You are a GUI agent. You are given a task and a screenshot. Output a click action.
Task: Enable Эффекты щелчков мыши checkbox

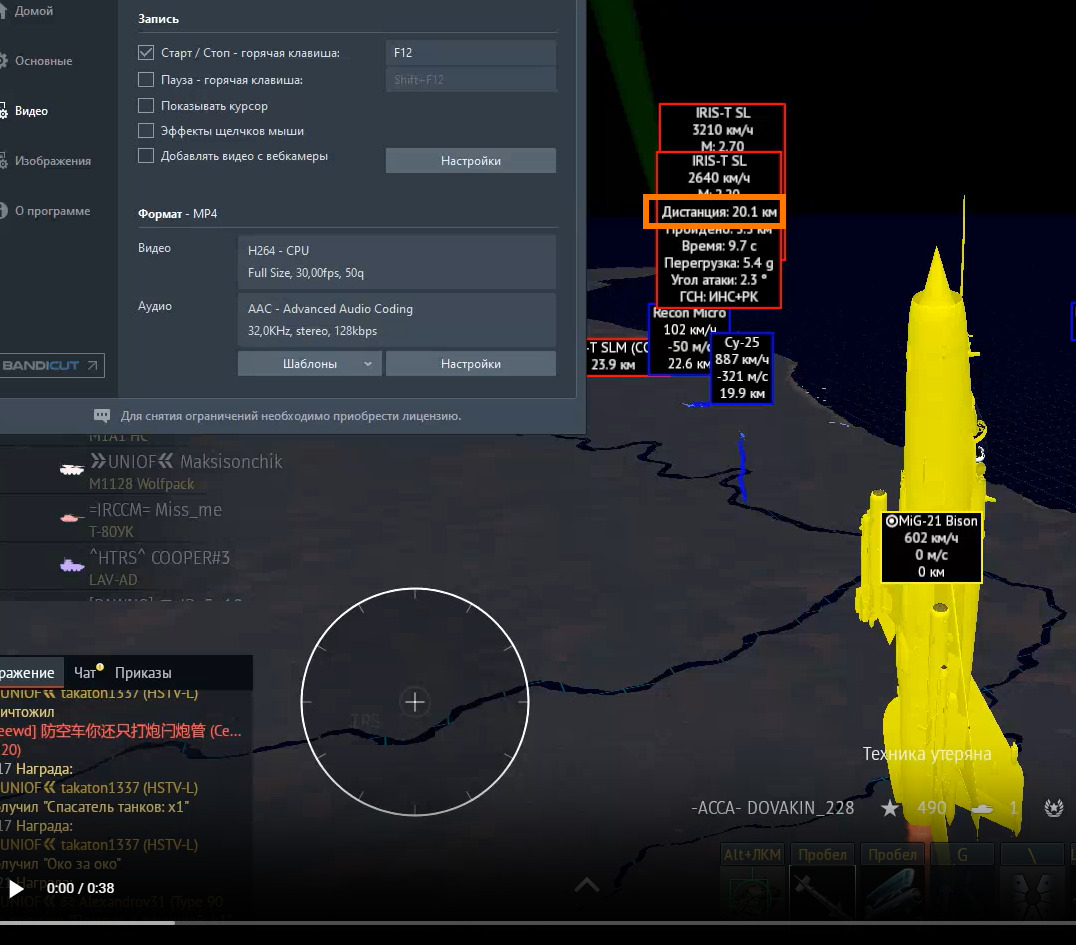(146, 131)
